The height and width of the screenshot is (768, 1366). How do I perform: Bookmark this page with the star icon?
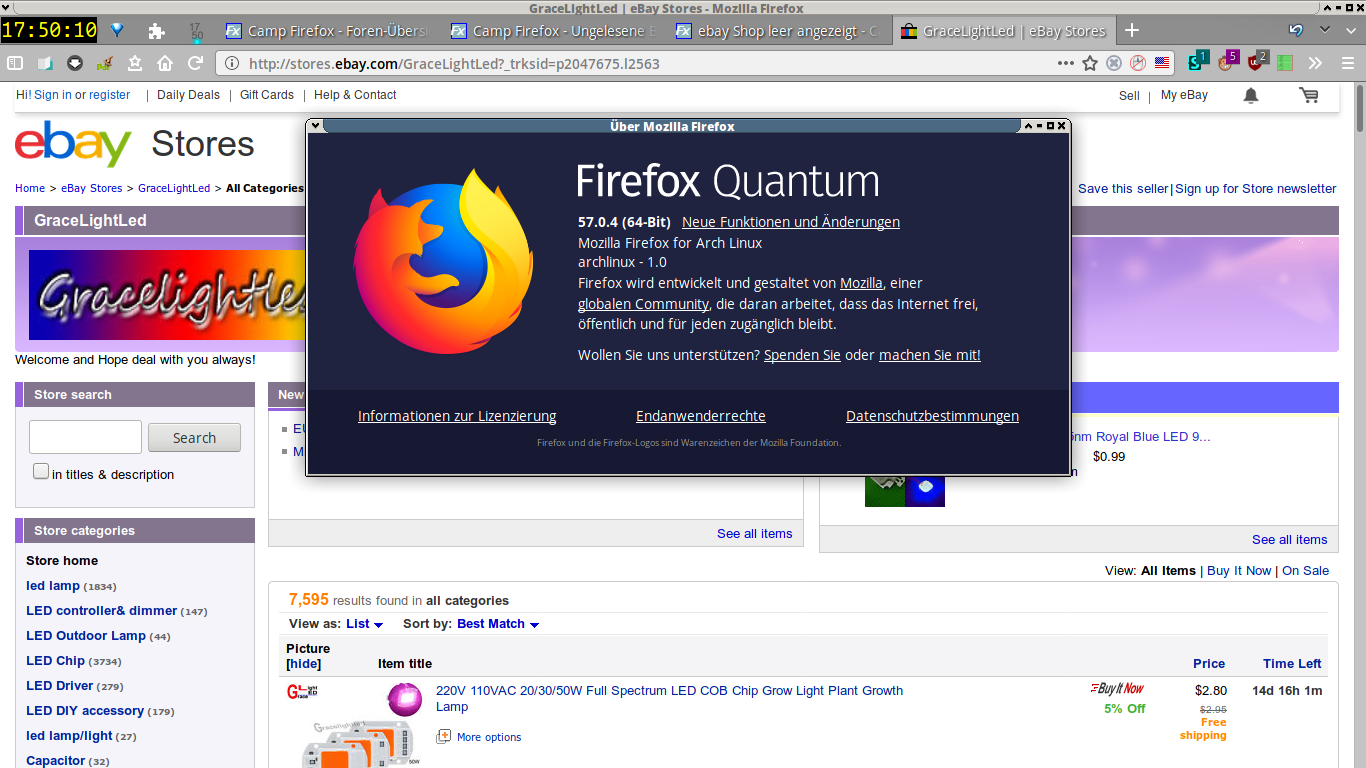tap(1090, 63)
